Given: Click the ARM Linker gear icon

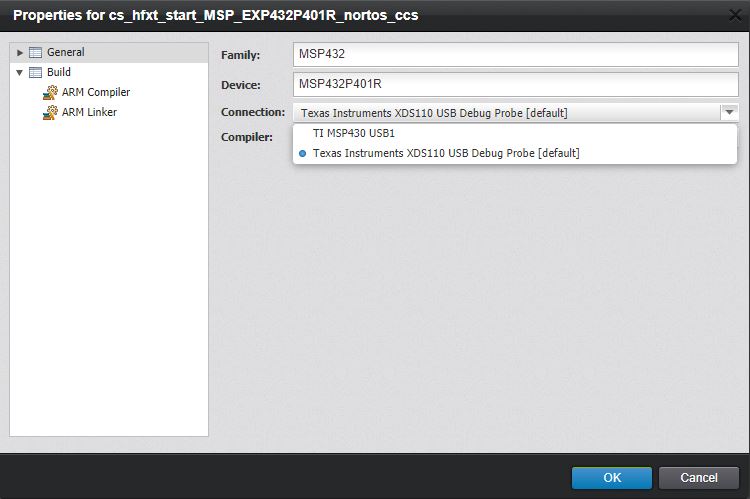Looking at the screenshot, I should point(50,112).
